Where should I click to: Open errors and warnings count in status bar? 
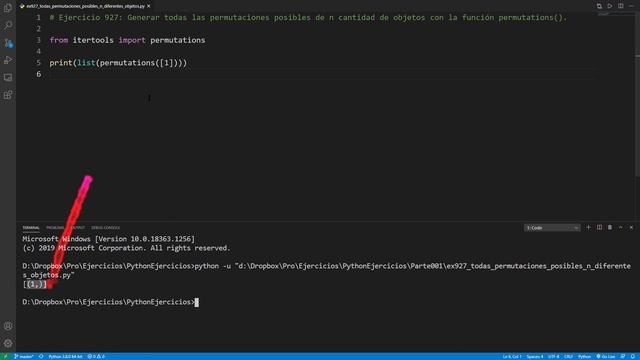point(96,356)
